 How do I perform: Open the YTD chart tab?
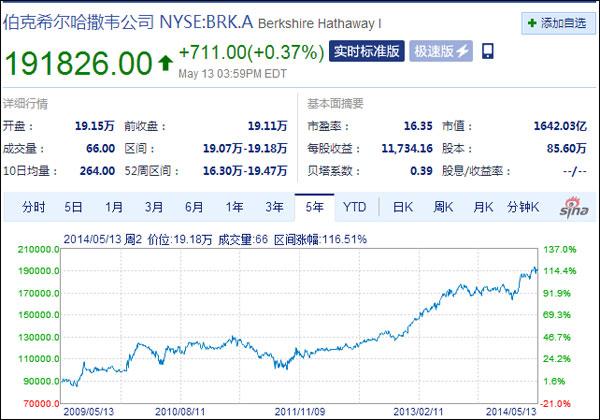[355, 207]
